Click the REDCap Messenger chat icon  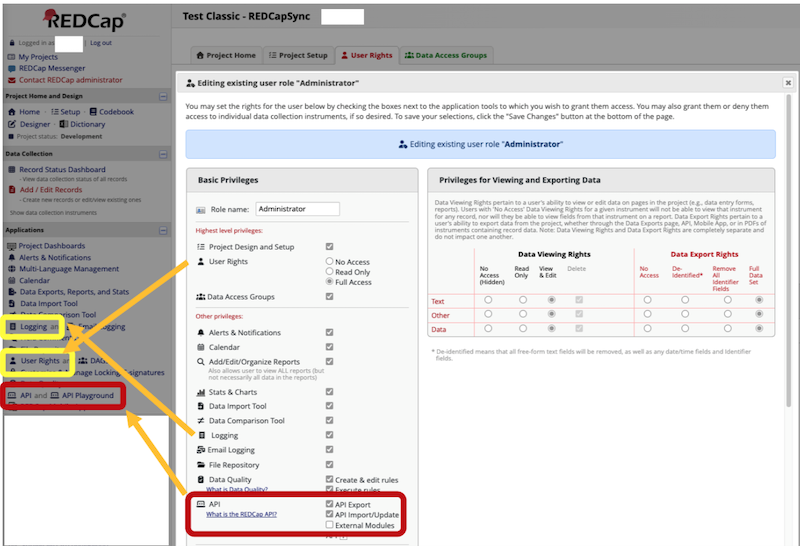click(12, 68)
